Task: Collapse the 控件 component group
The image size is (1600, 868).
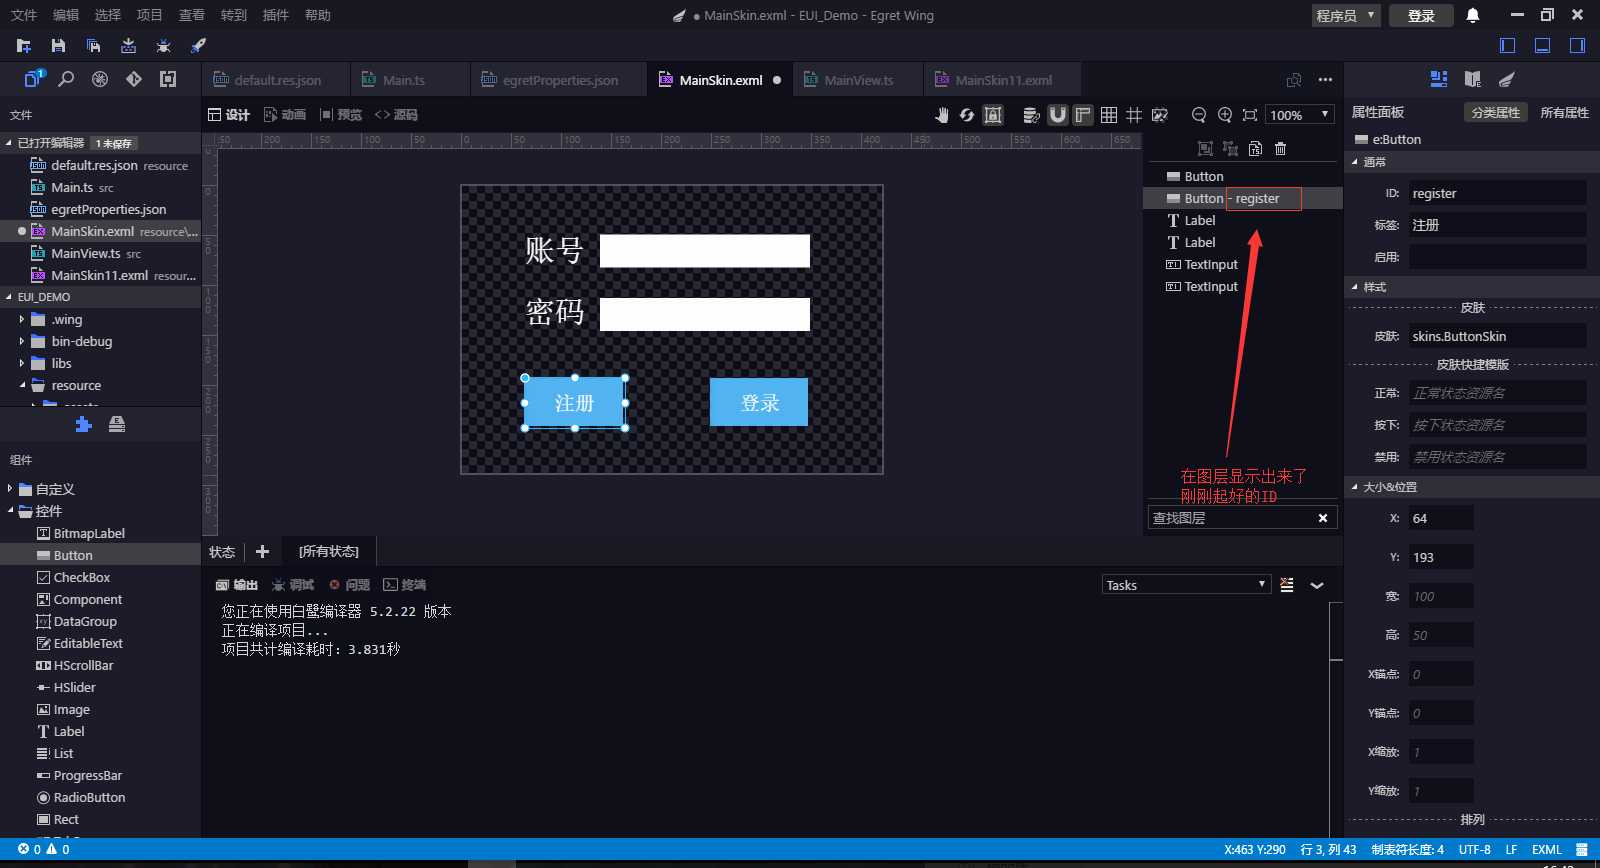Action: tap(11, 511)
